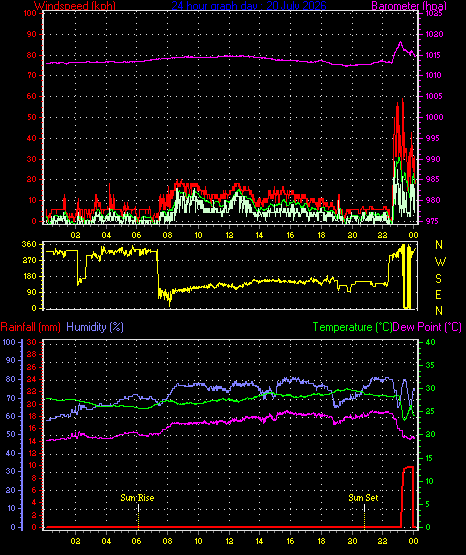Screen dimensions: 466x555
Task: Click the 975 barometer axis value
Action: click(432, 221)
